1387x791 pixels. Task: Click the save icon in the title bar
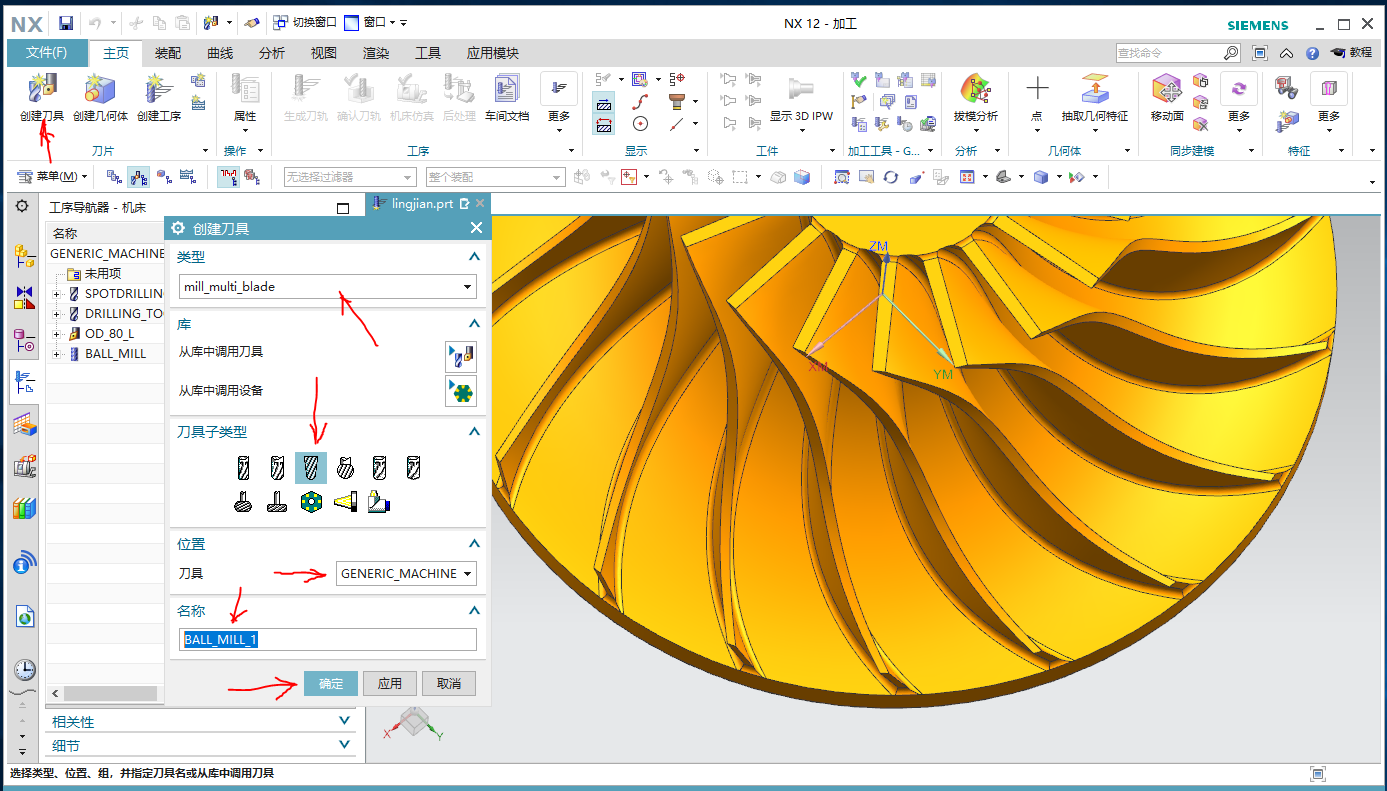click(65, 23)
